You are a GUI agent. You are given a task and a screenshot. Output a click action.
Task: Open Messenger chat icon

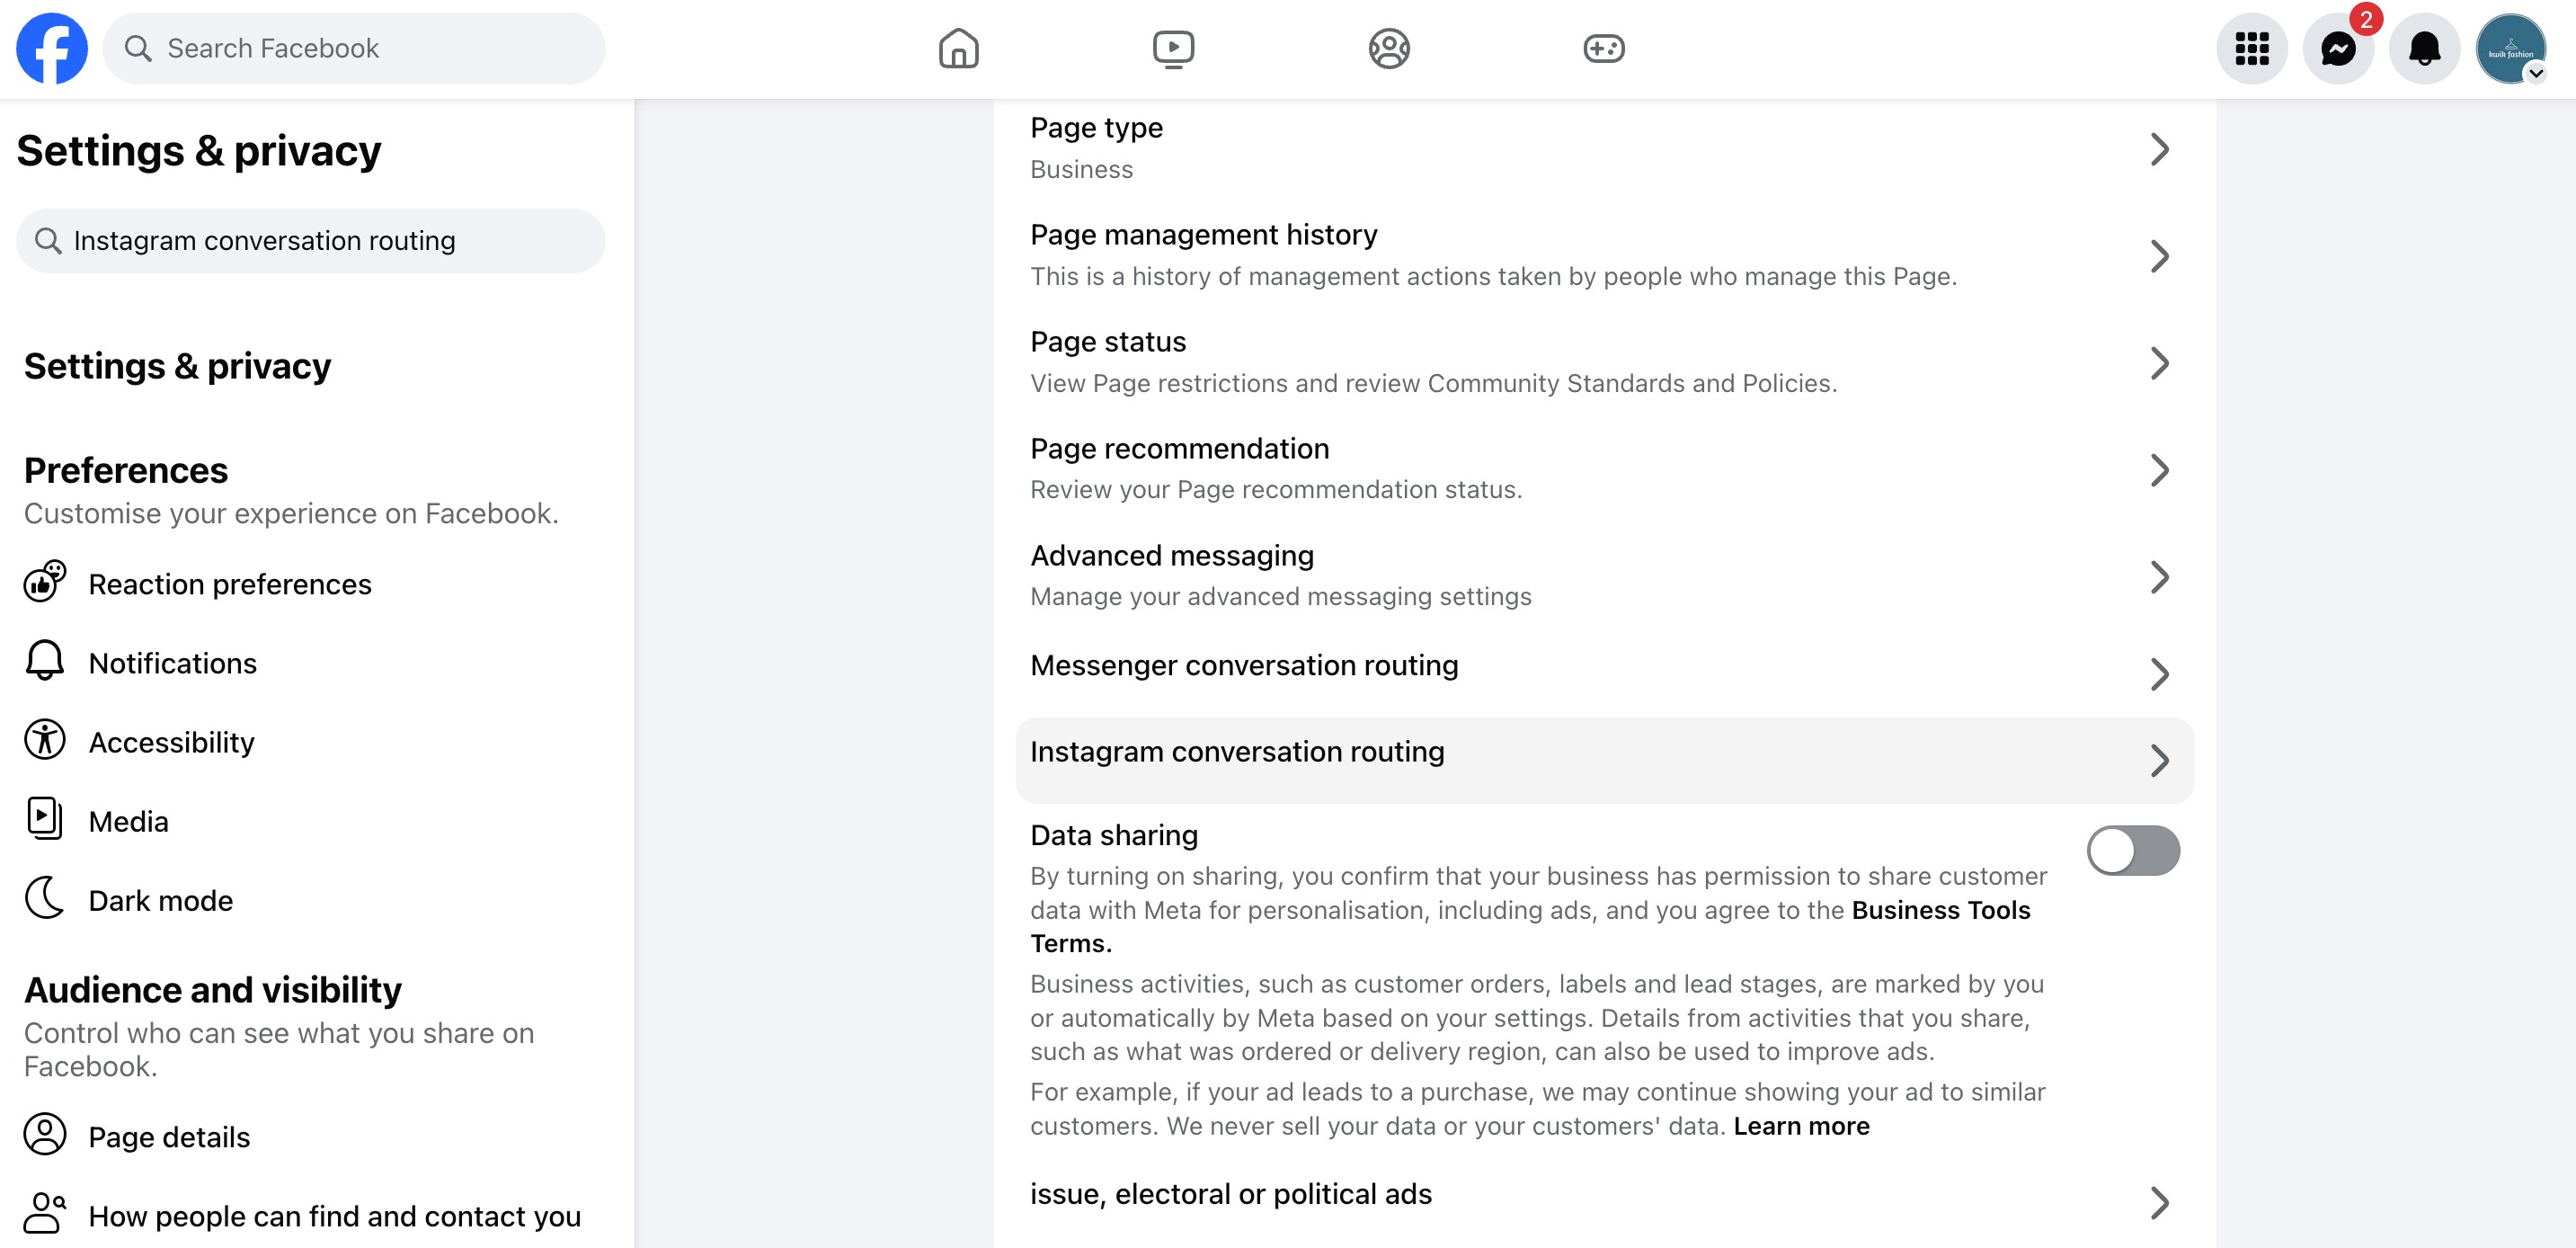point(2338,48)
